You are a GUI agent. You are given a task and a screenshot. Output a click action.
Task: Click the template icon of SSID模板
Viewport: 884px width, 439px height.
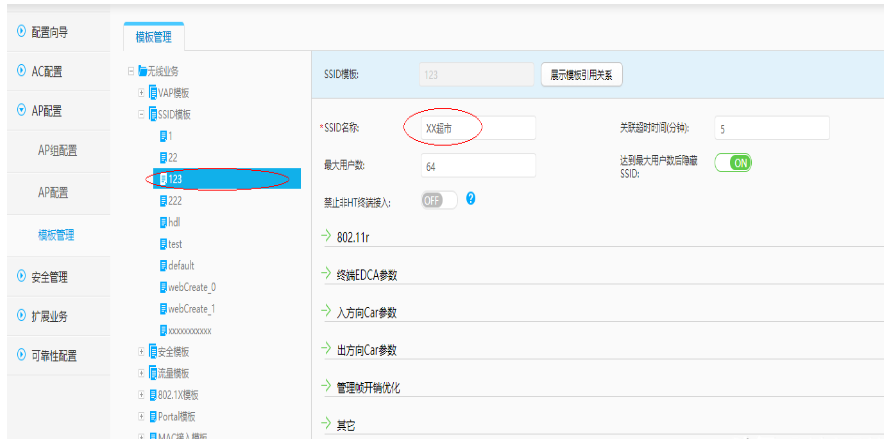(153, 114)
